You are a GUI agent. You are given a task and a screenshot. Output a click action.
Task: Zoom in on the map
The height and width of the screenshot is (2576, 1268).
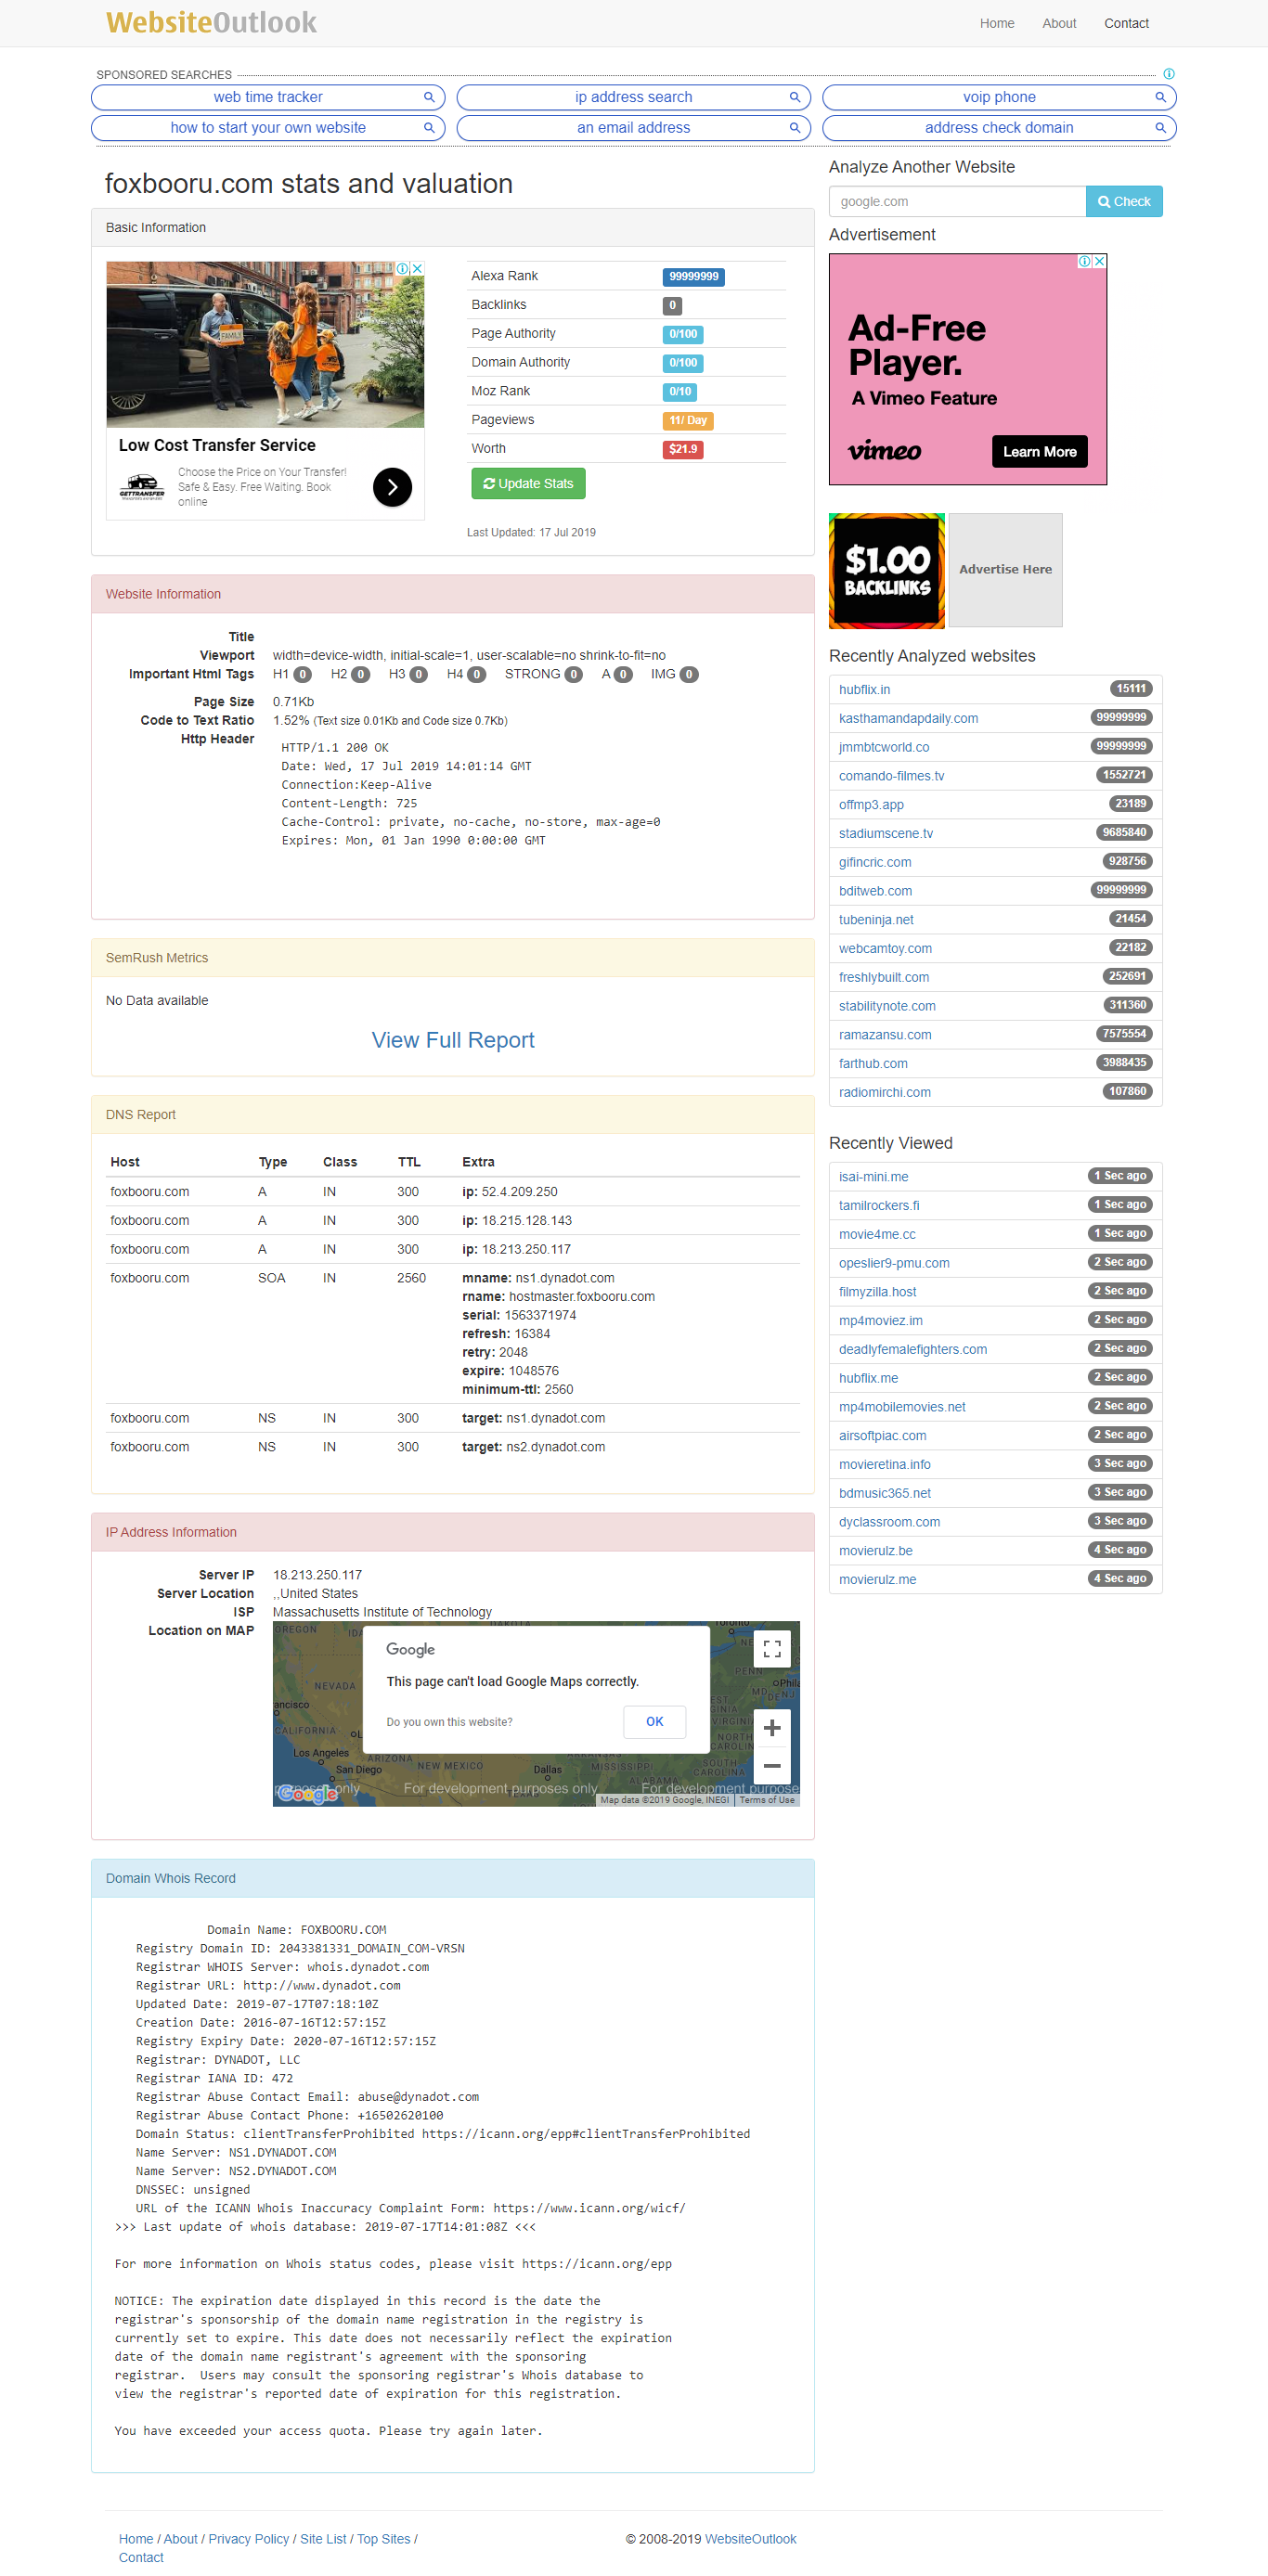[772, 1727]
